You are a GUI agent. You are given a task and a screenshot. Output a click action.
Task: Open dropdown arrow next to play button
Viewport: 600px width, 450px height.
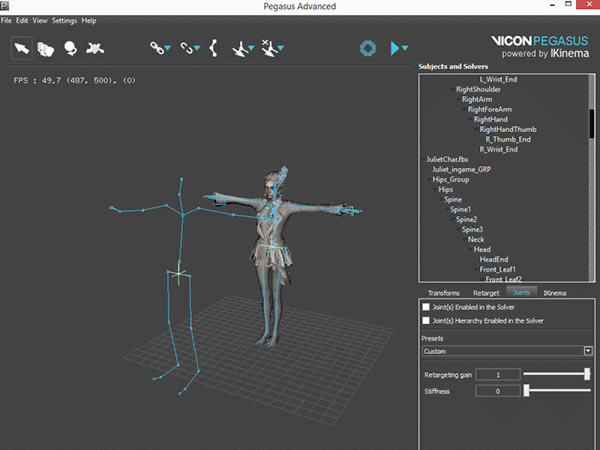pyautogui.click(x=405, y=48)
